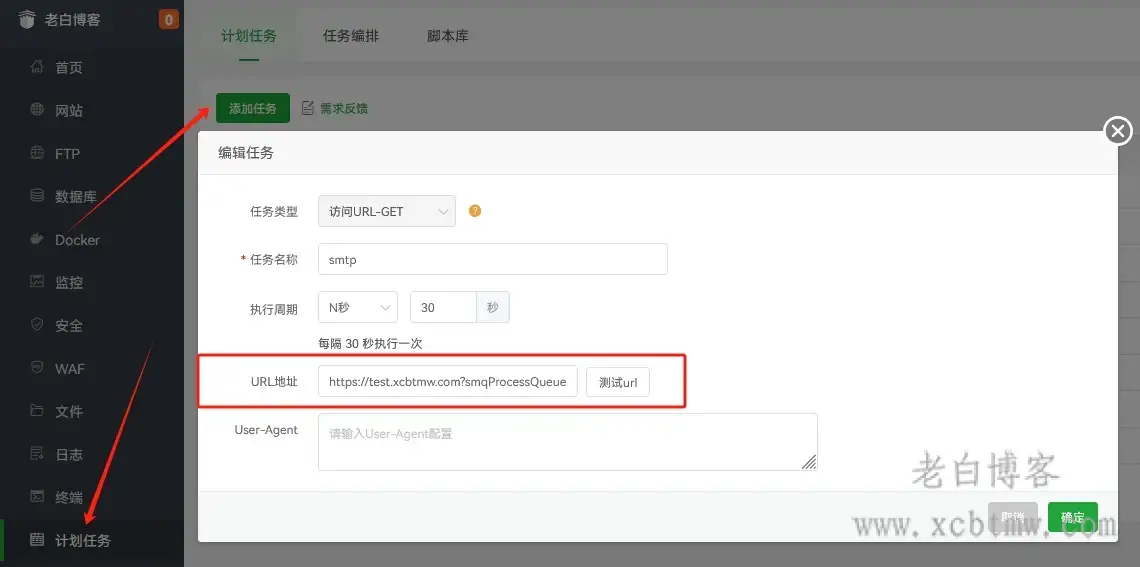Click the 日志 log document icon
This screenshot has width=1140, height=567.
click(x=37, y=454)
